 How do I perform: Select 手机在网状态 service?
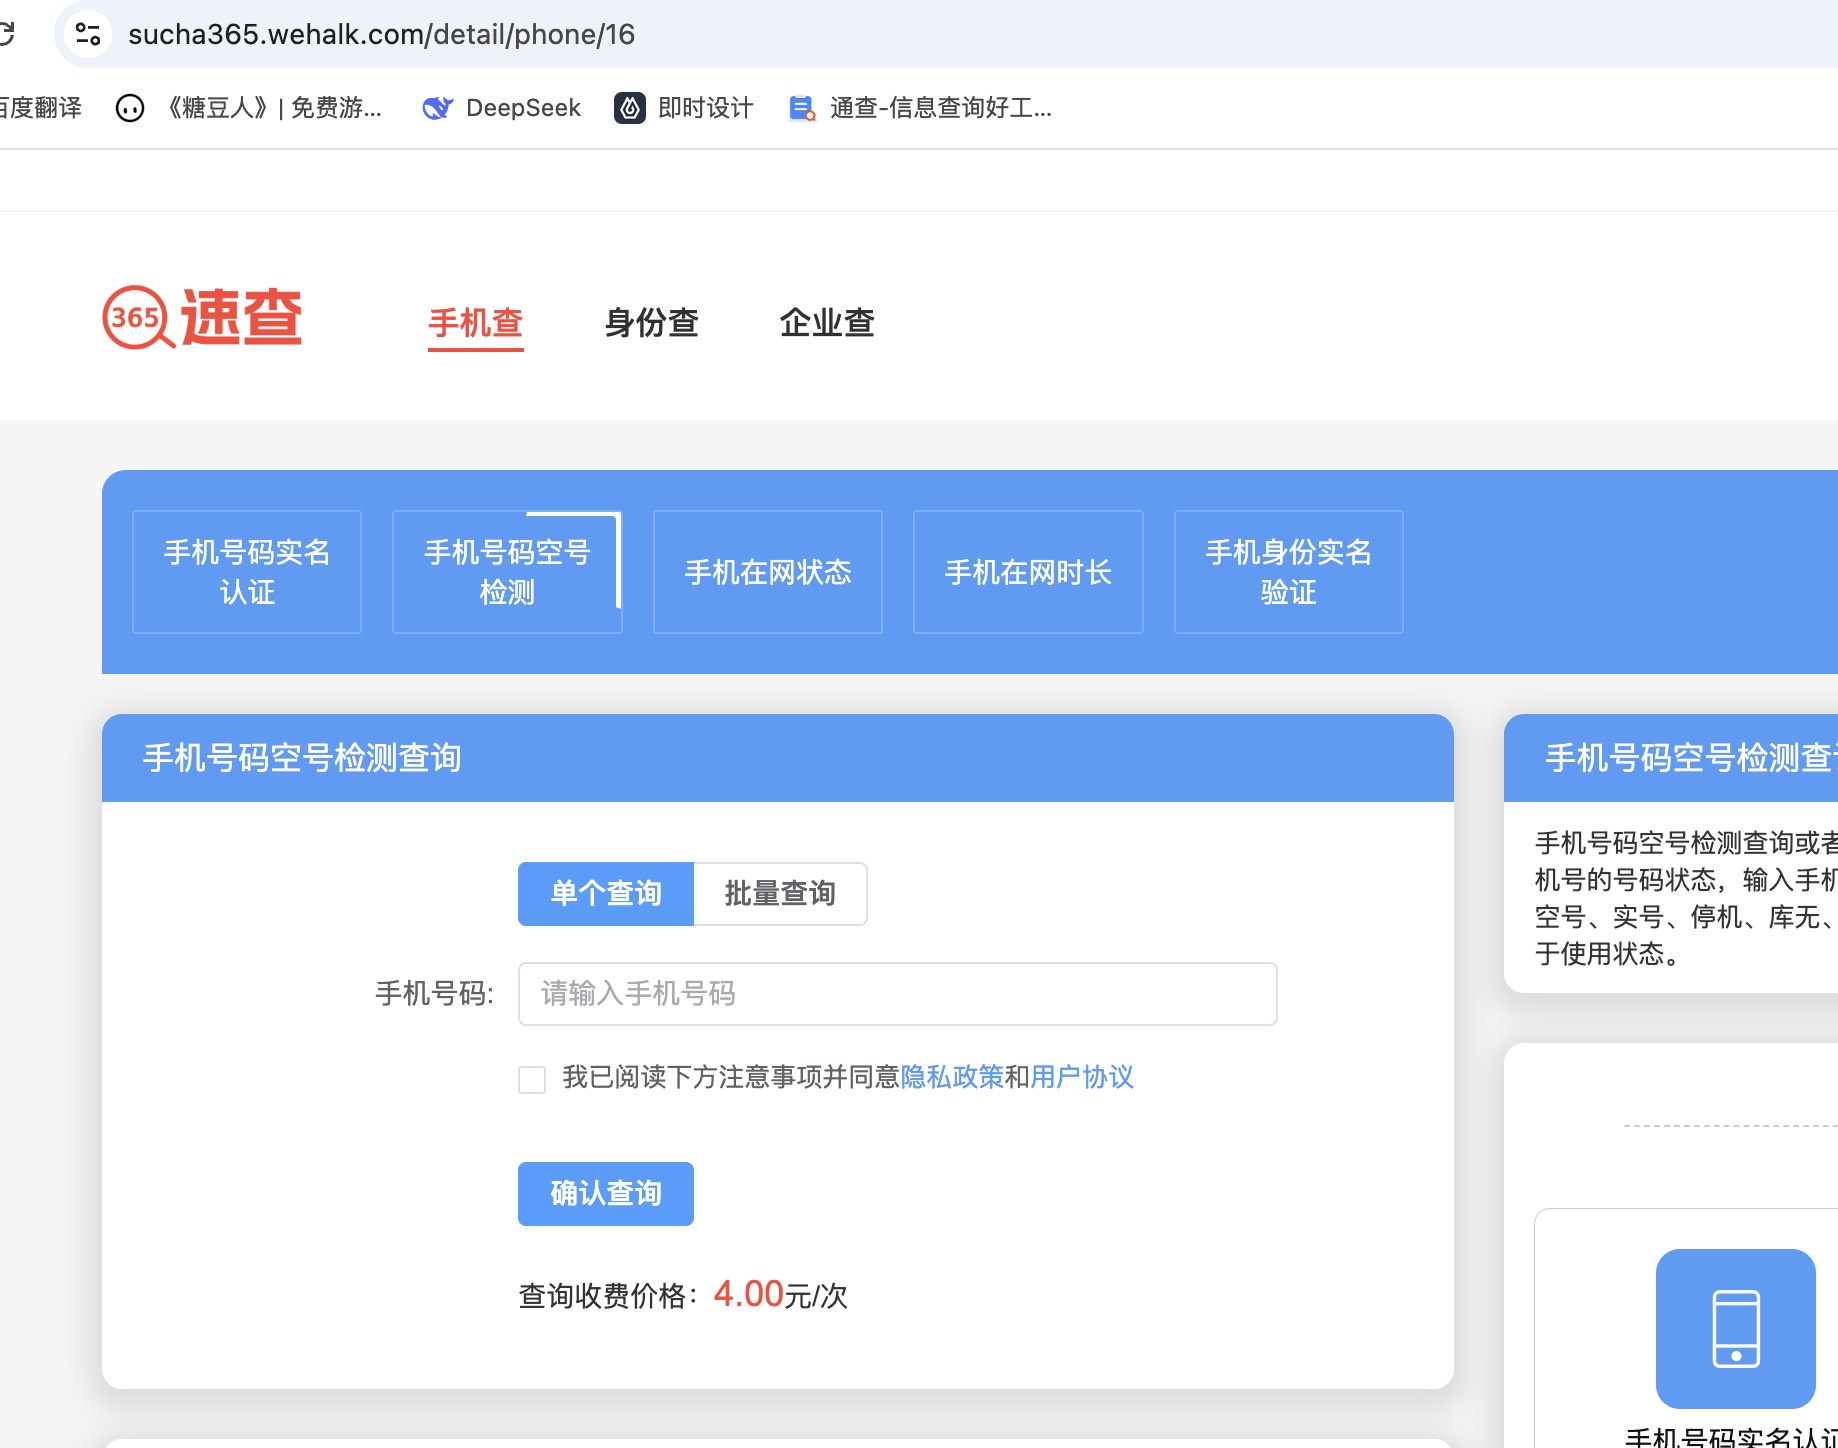coord(767,572)
